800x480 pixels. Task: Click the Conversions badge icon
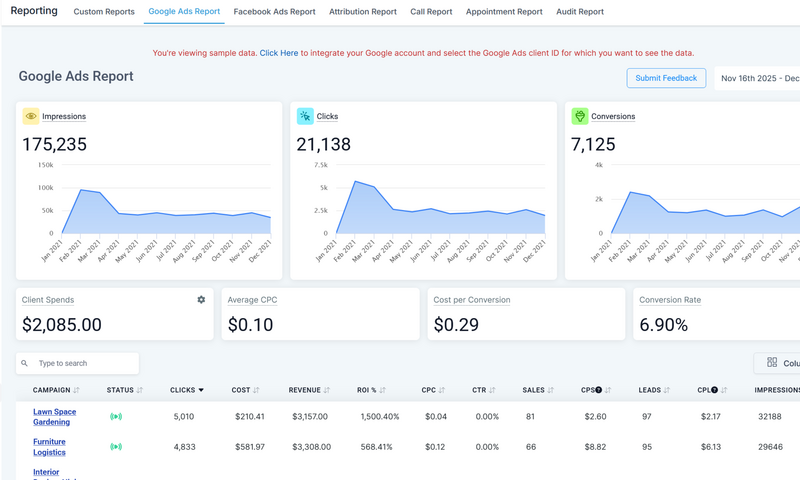click(x=579, y=116)
